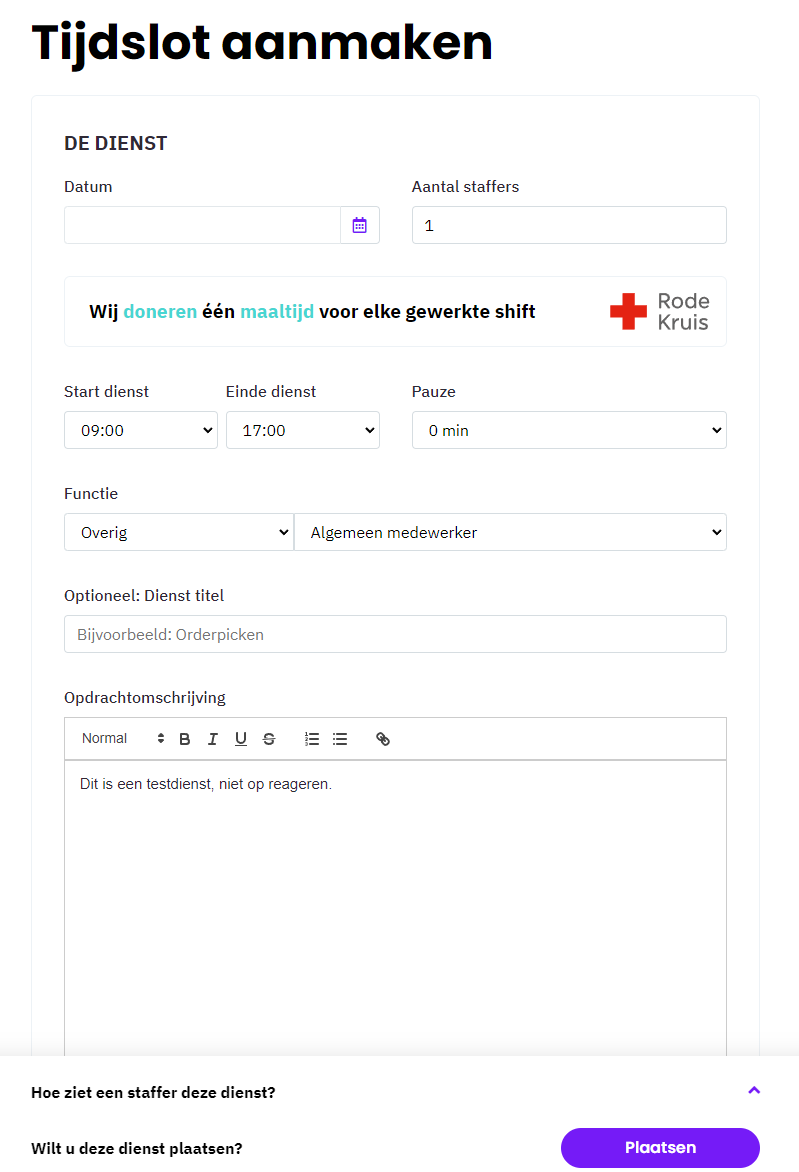799x1172 pixels.
Task: Open the Algemeen medewerker dropdown
Action: pos(510,532)
